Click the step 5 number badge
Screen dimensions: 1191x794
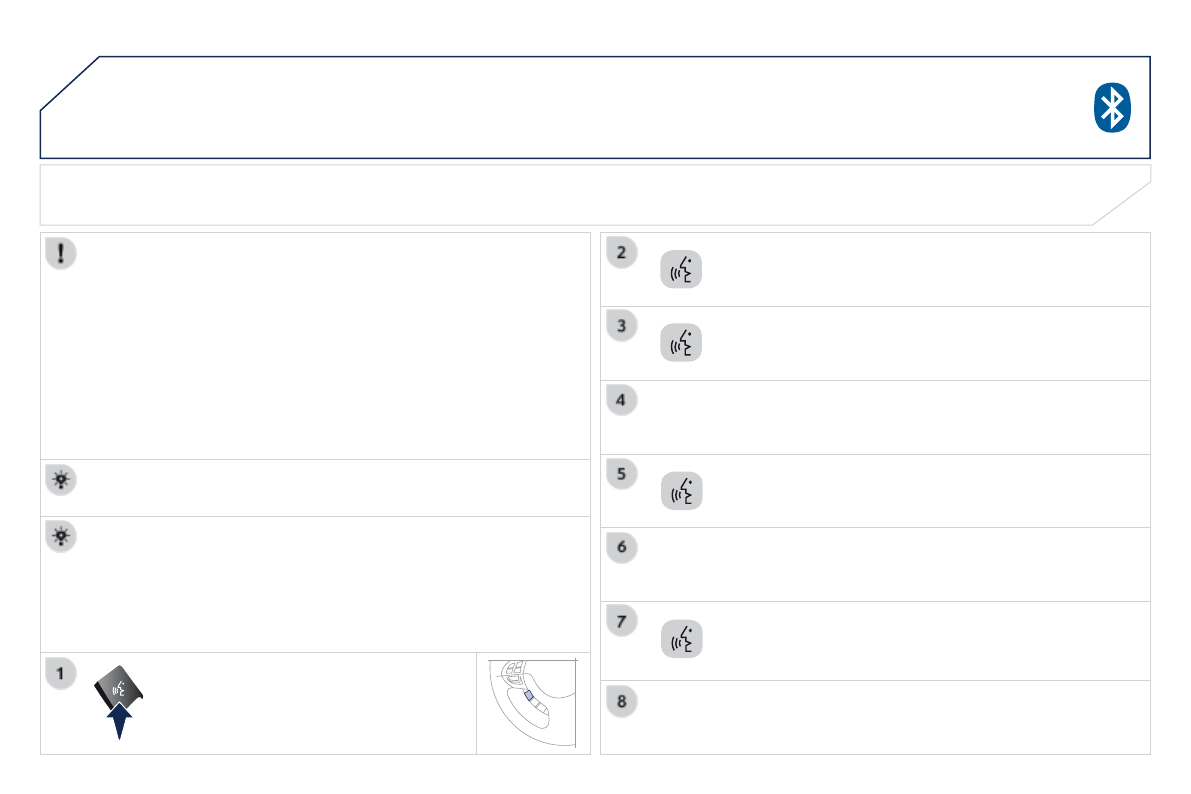(621, 474)
